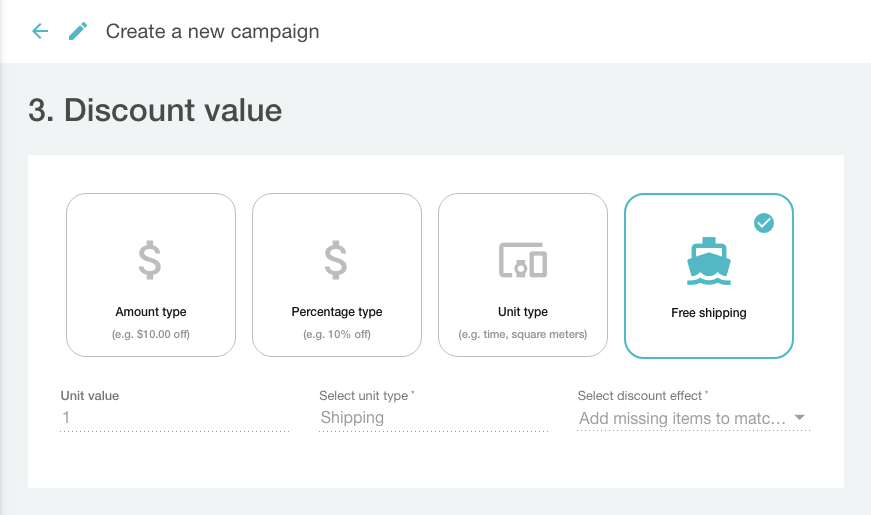871x515 pixels.
Task: Click the '$10.00 off' example text
Action: click(151, 334)
